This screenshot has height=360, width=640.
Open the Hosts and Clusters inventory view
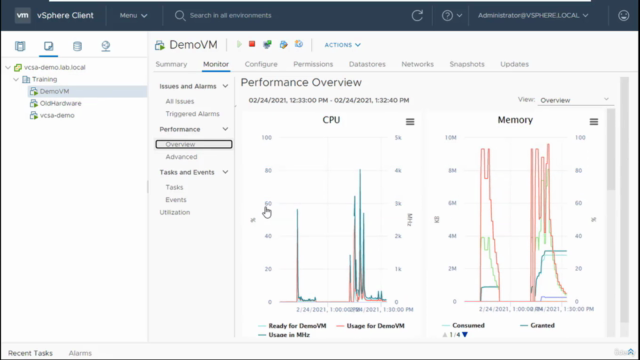(20, 46)
